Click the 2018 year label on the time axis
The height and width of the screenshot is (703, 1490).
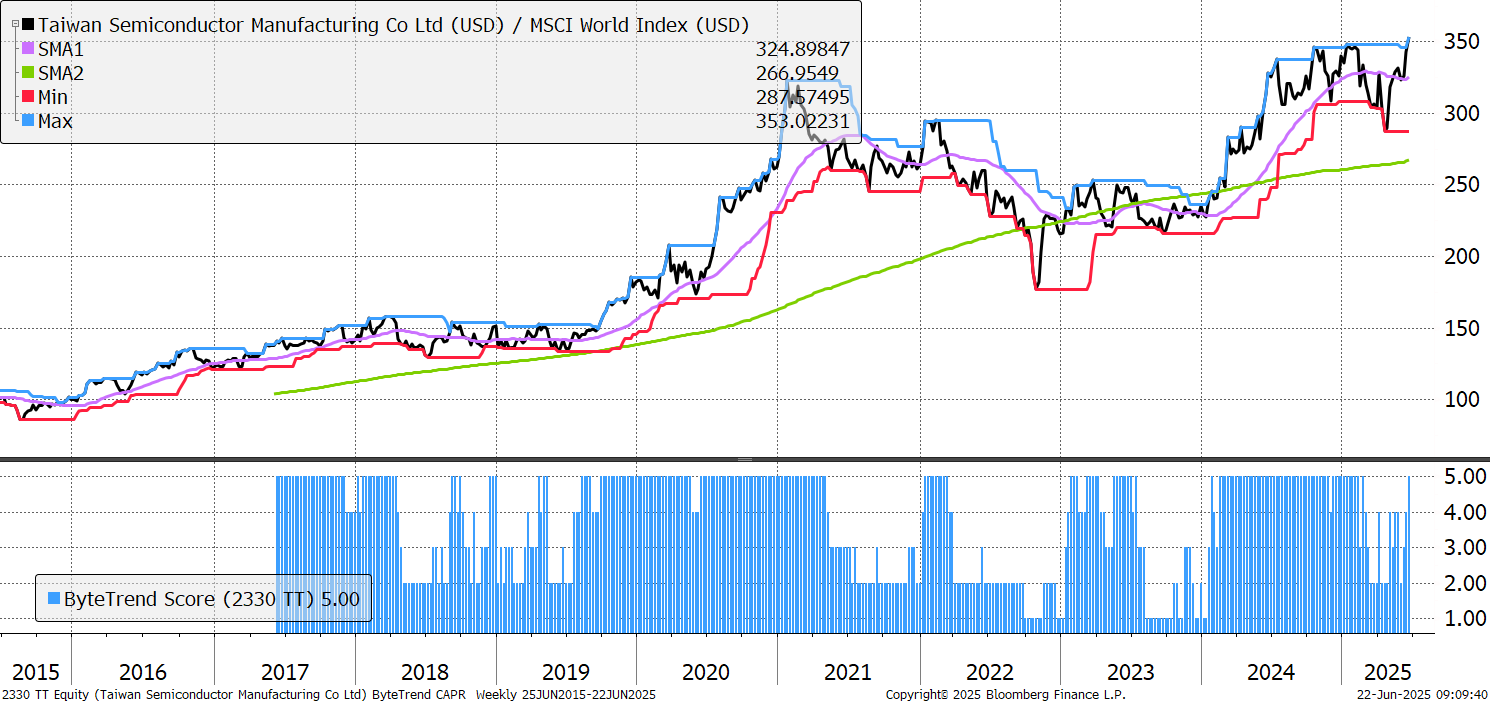click(424, 672)
